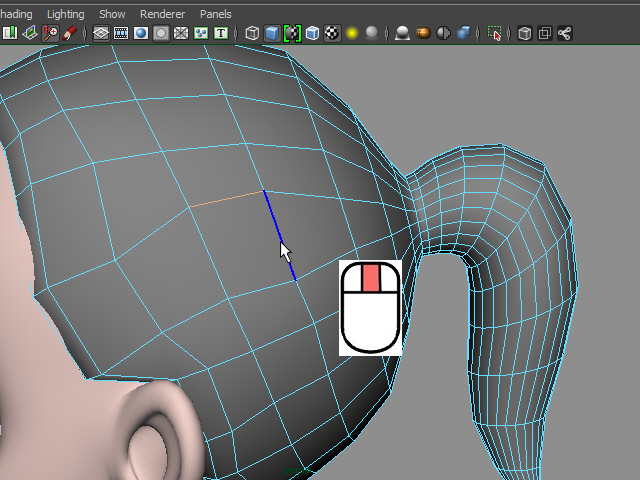Screen dimensions: 640x480
Task: Click the use all lights yellow bulb
Action: (352, 33)
